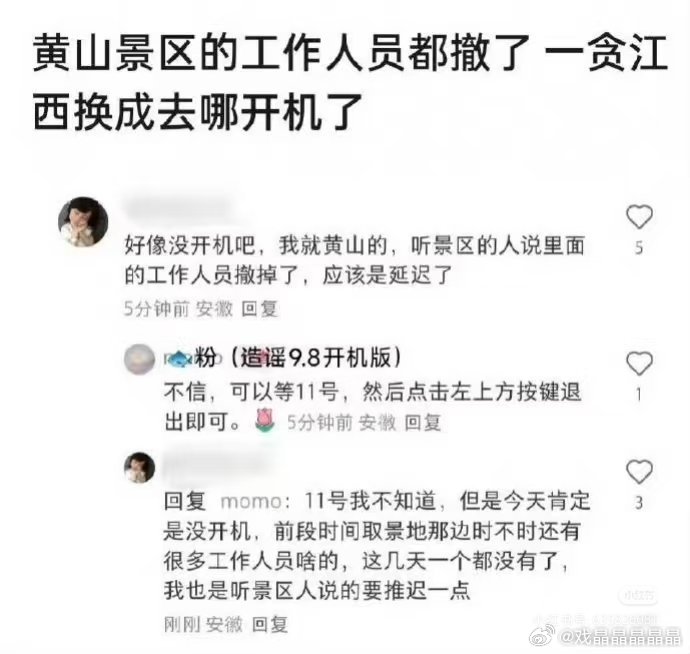Click 回复 beside 刚刚 安徽
Image resolution: width=690 pixels, height=654 pixels.
pyautogui.click(x=270, y=624)
